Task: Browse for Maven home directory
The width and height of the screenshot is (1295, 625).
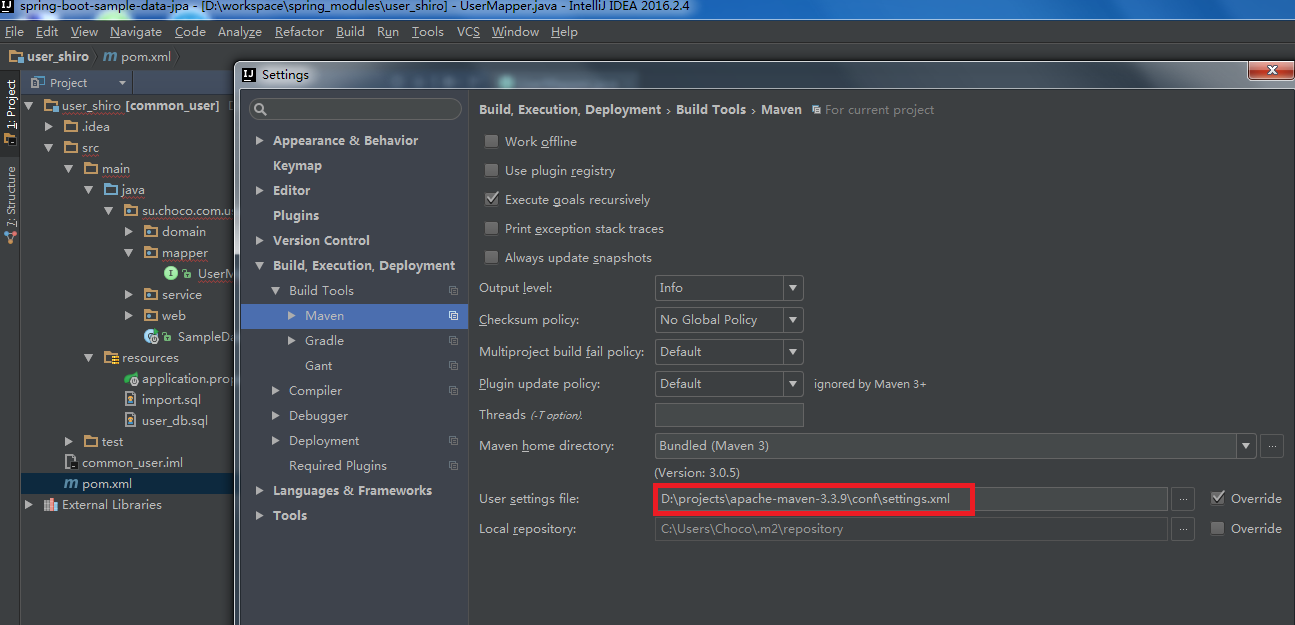Action: pyautogui.click(x=1271, y=446)
